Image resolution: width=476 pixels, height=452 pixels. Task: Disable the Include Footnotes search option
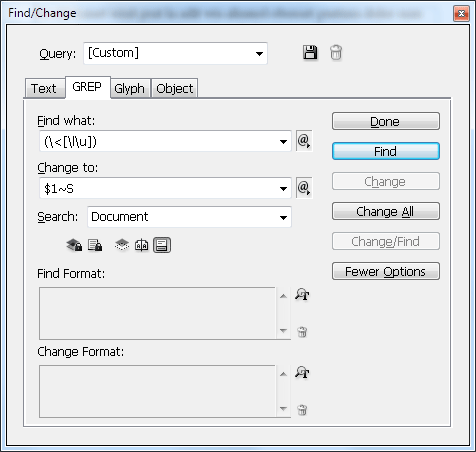(x=162, y=245)
